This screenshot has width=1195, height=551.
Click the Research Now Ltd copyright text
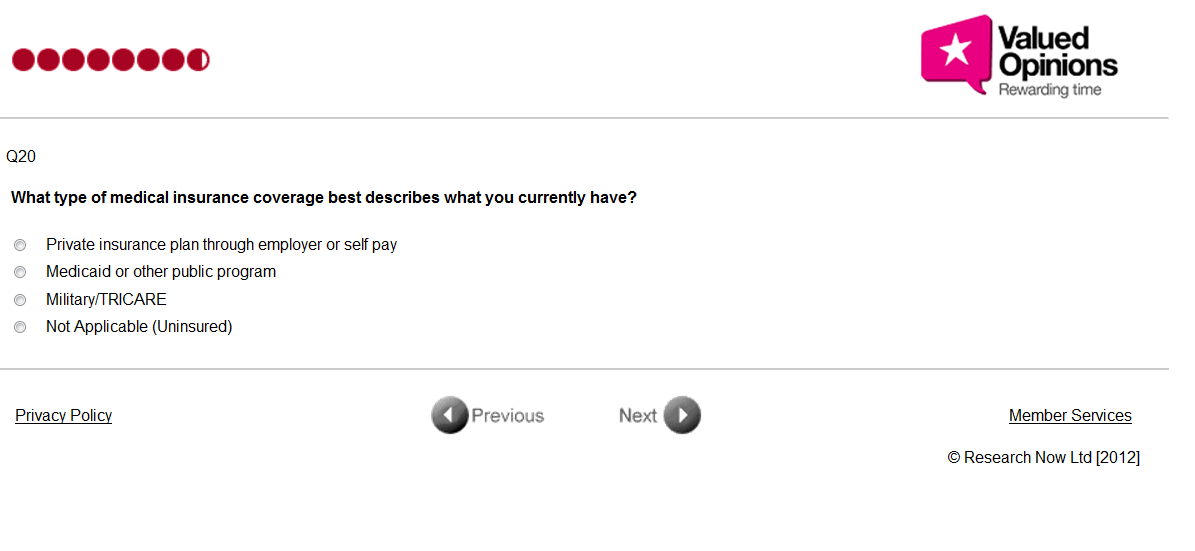tap(1043, 458)
